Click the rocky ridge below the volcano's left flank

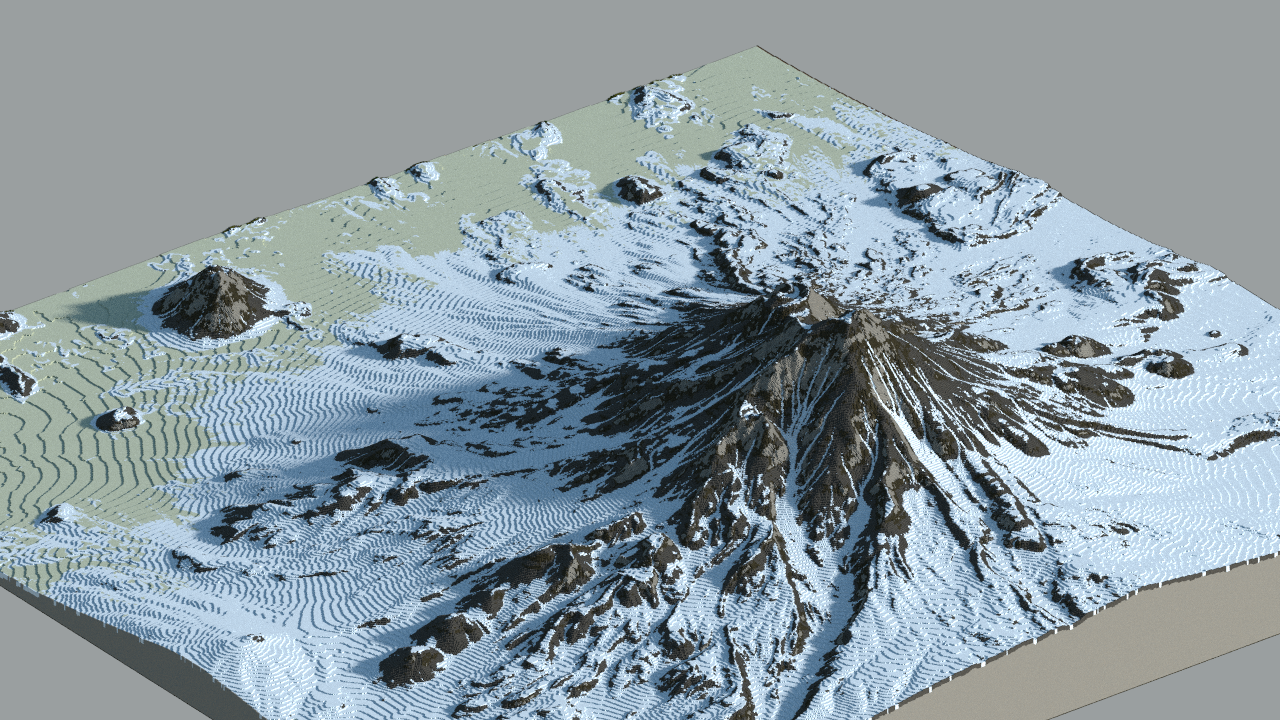[560, 570]
